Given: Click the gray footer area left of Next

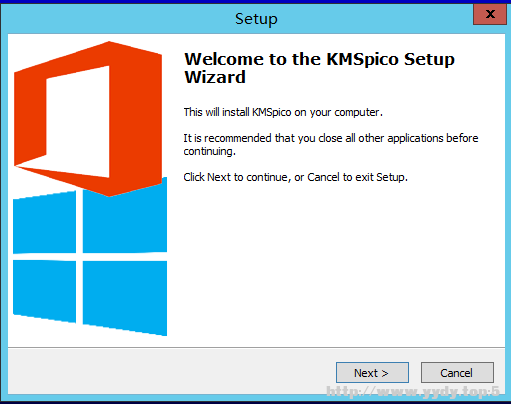Looking at the screenshot, I should point(172,372).
